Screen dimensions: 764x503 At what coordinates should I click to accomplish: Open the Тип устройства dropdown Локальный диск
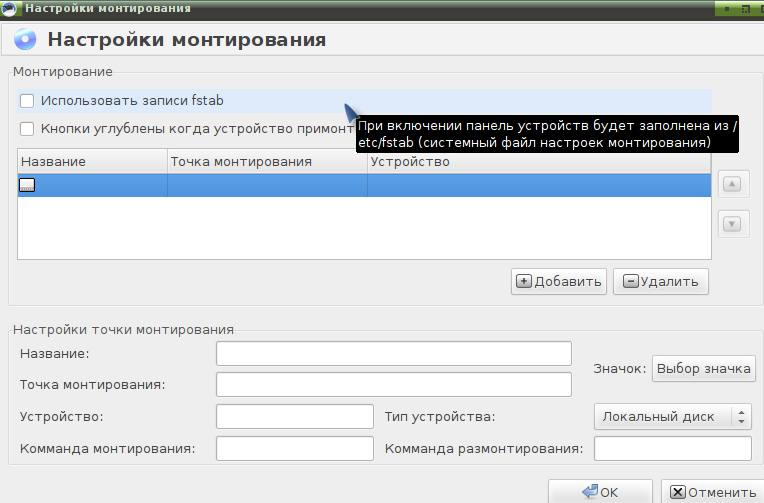point(672,417)
